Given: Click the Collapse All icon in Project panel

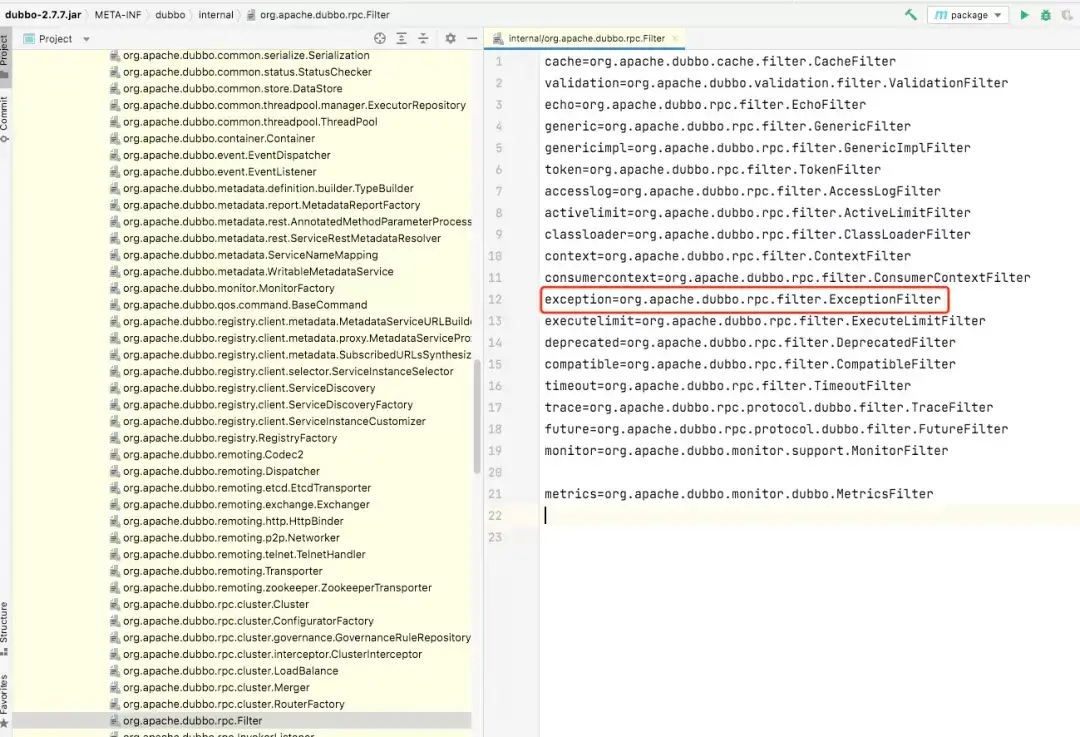Looking at the screenshot, I should point(423,39).
